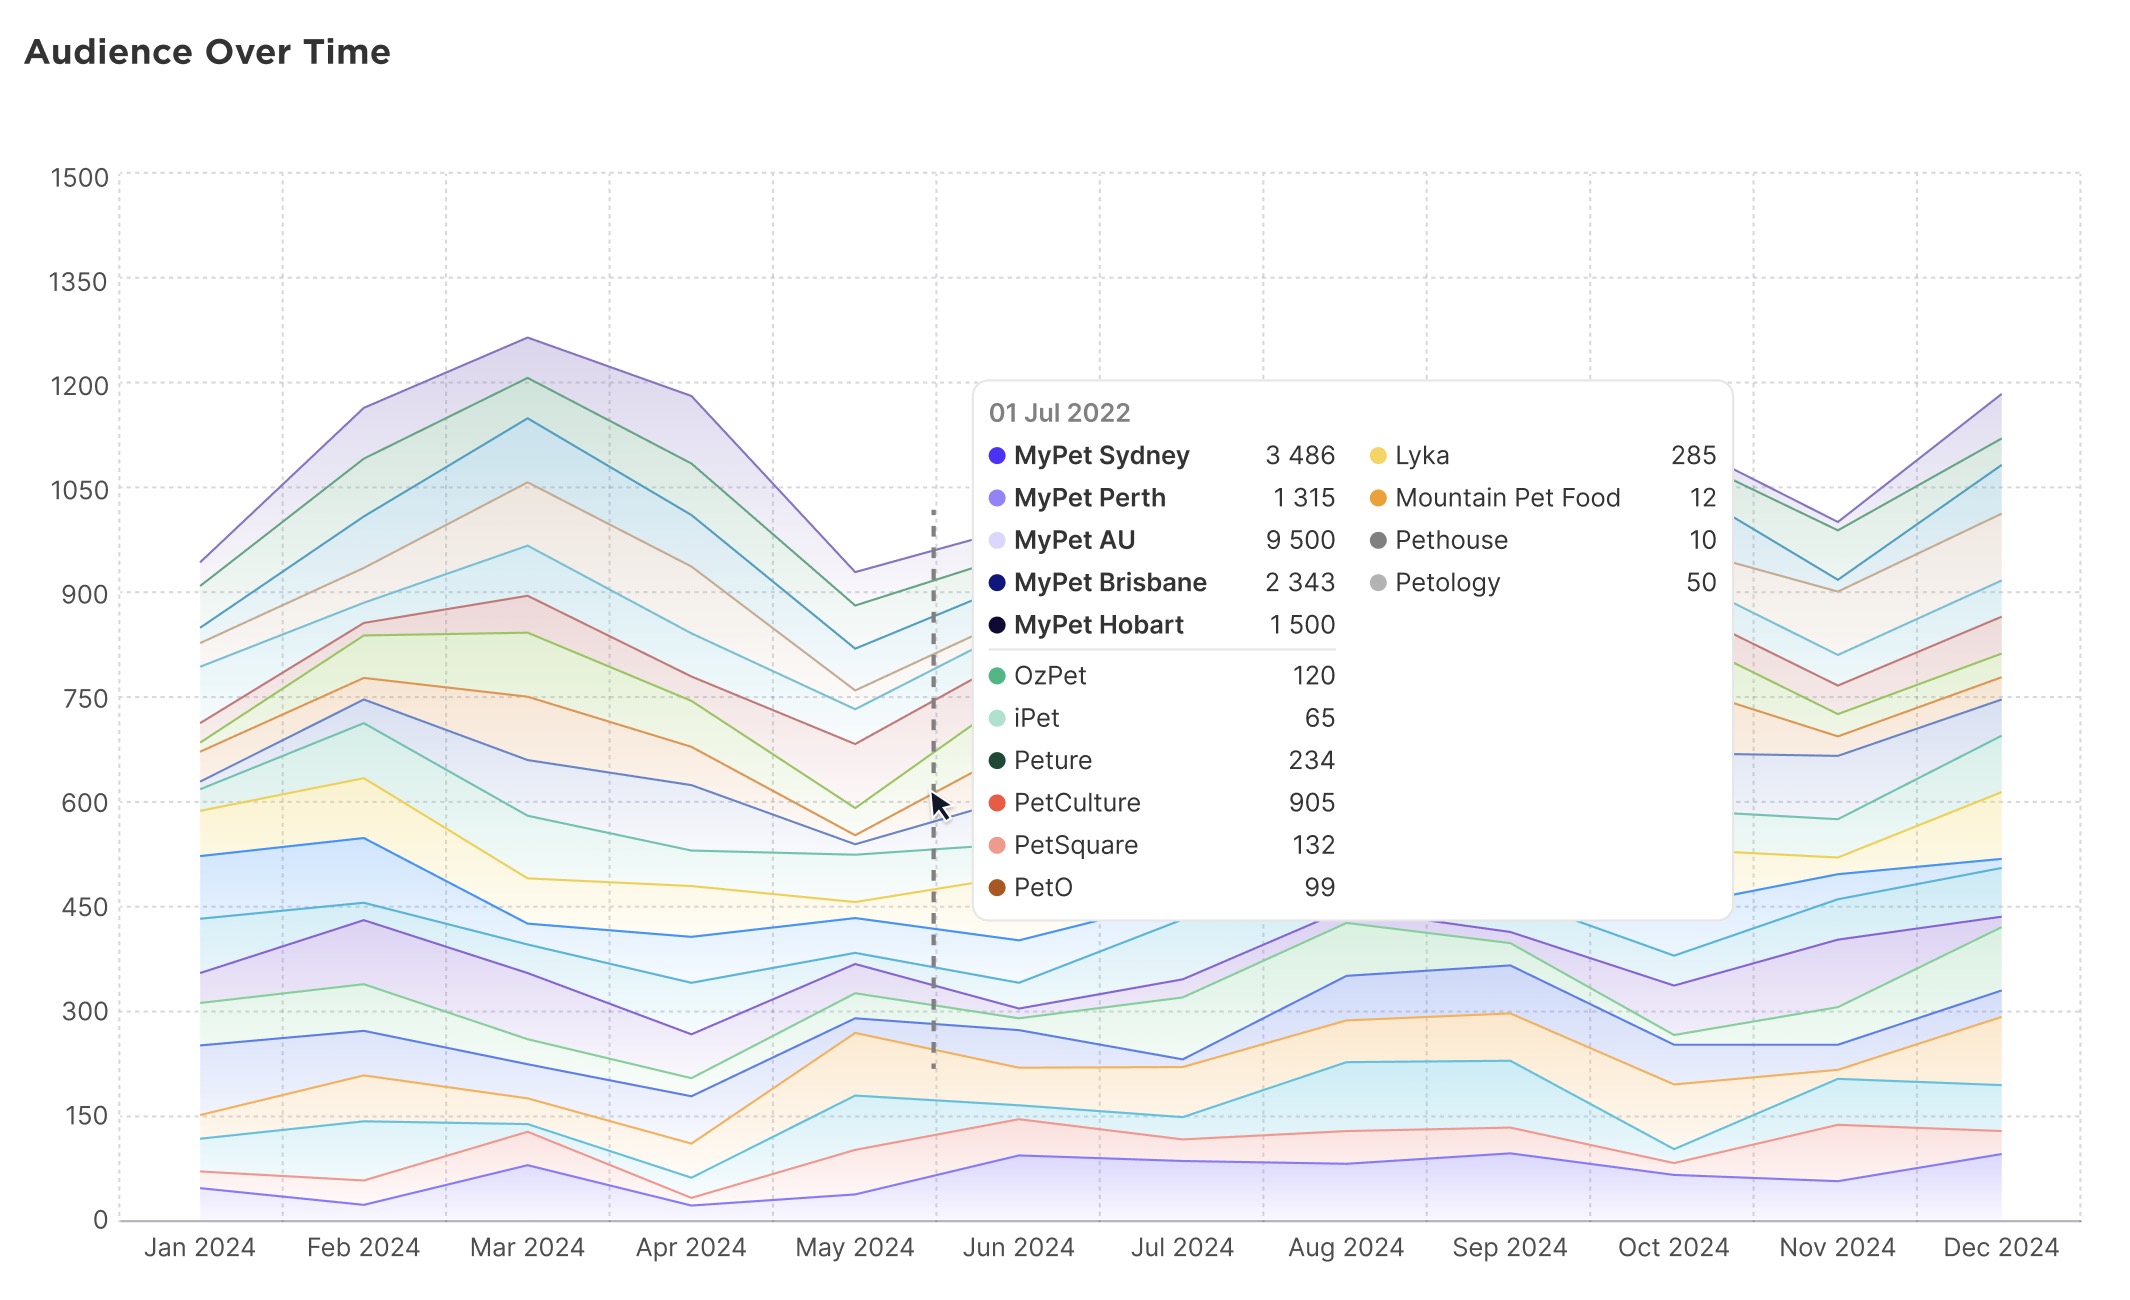Screen dimensions: 2130x1300
Task: Click the Petology gray legend dot
Action: pyautogui.click(x=1378, y=583)
